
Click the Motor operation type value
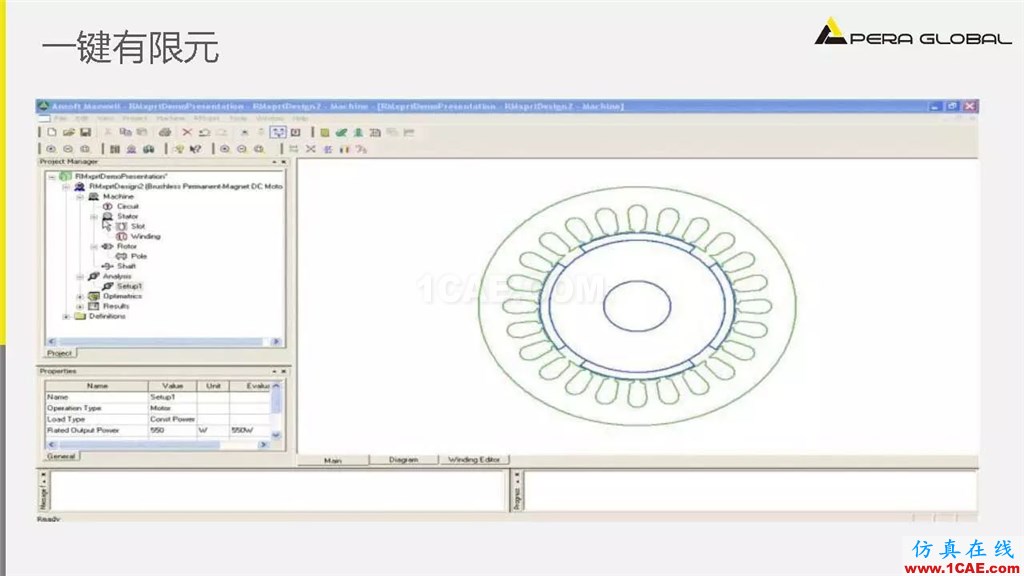[x=172, y=408]
